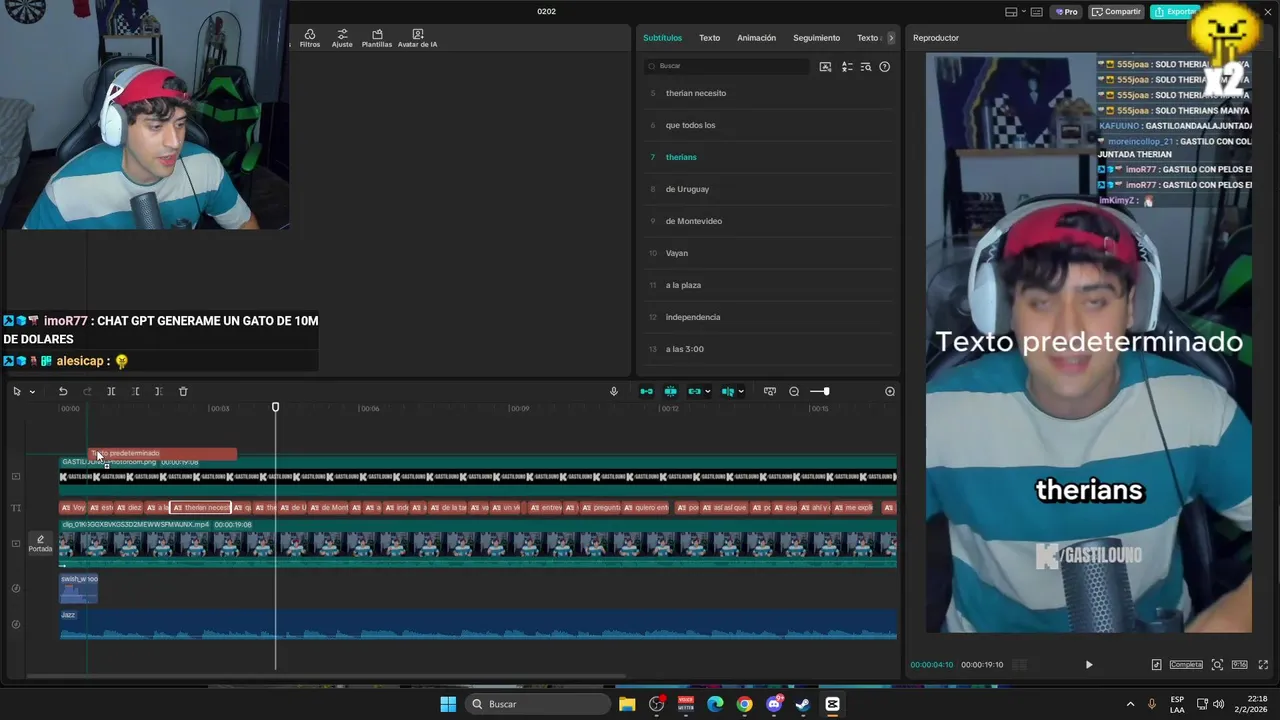Screen dimensions: 1280x720
Task: Open the subtitle list format icon
Action: point(847,66)
